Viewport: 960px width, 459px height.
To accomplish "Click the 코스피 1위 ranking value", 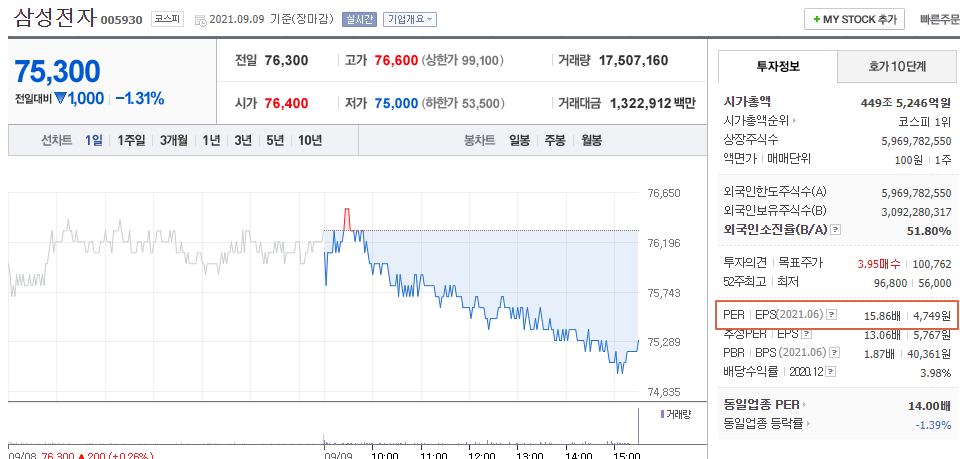I will pos(925,121).
